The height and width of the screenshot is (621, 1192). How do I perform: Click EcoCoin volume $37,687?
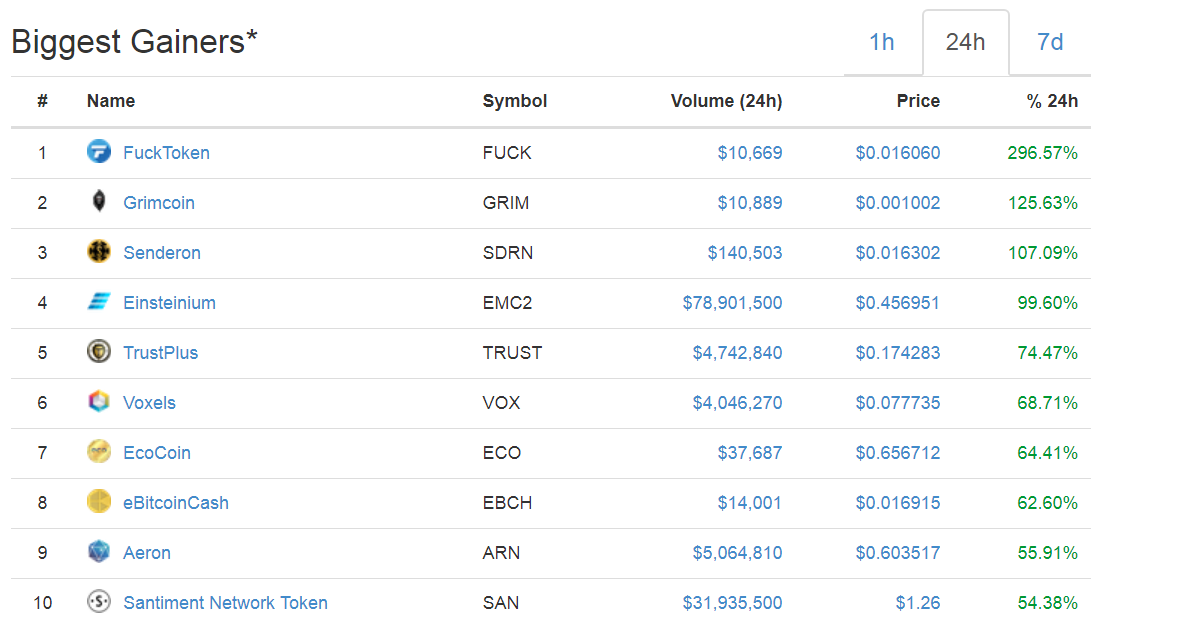(x=750, y=453)
